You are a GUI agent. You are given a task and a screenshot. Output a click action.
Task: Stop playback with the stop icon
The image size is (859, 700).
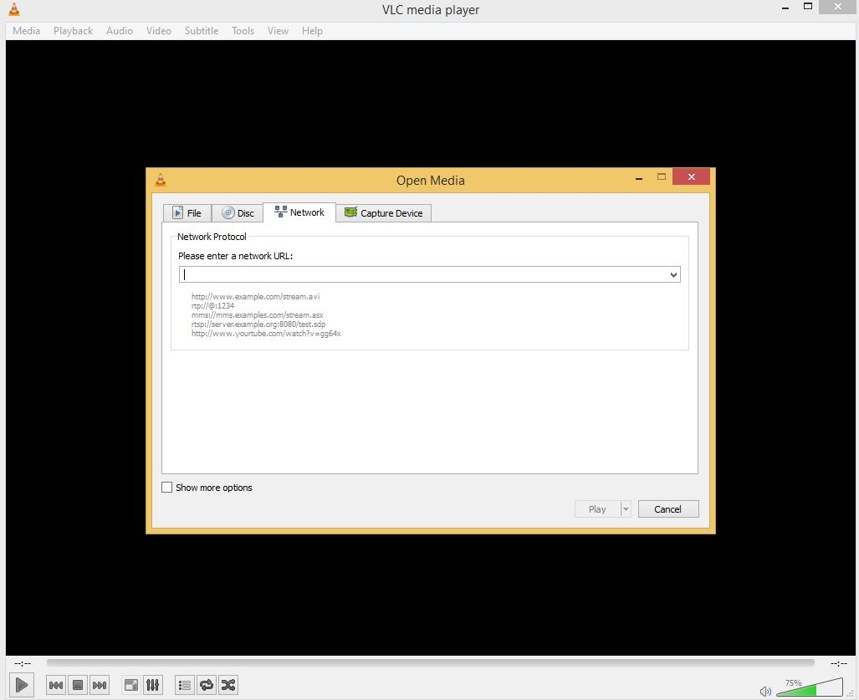pyautogui.click(x=78, y=685)
